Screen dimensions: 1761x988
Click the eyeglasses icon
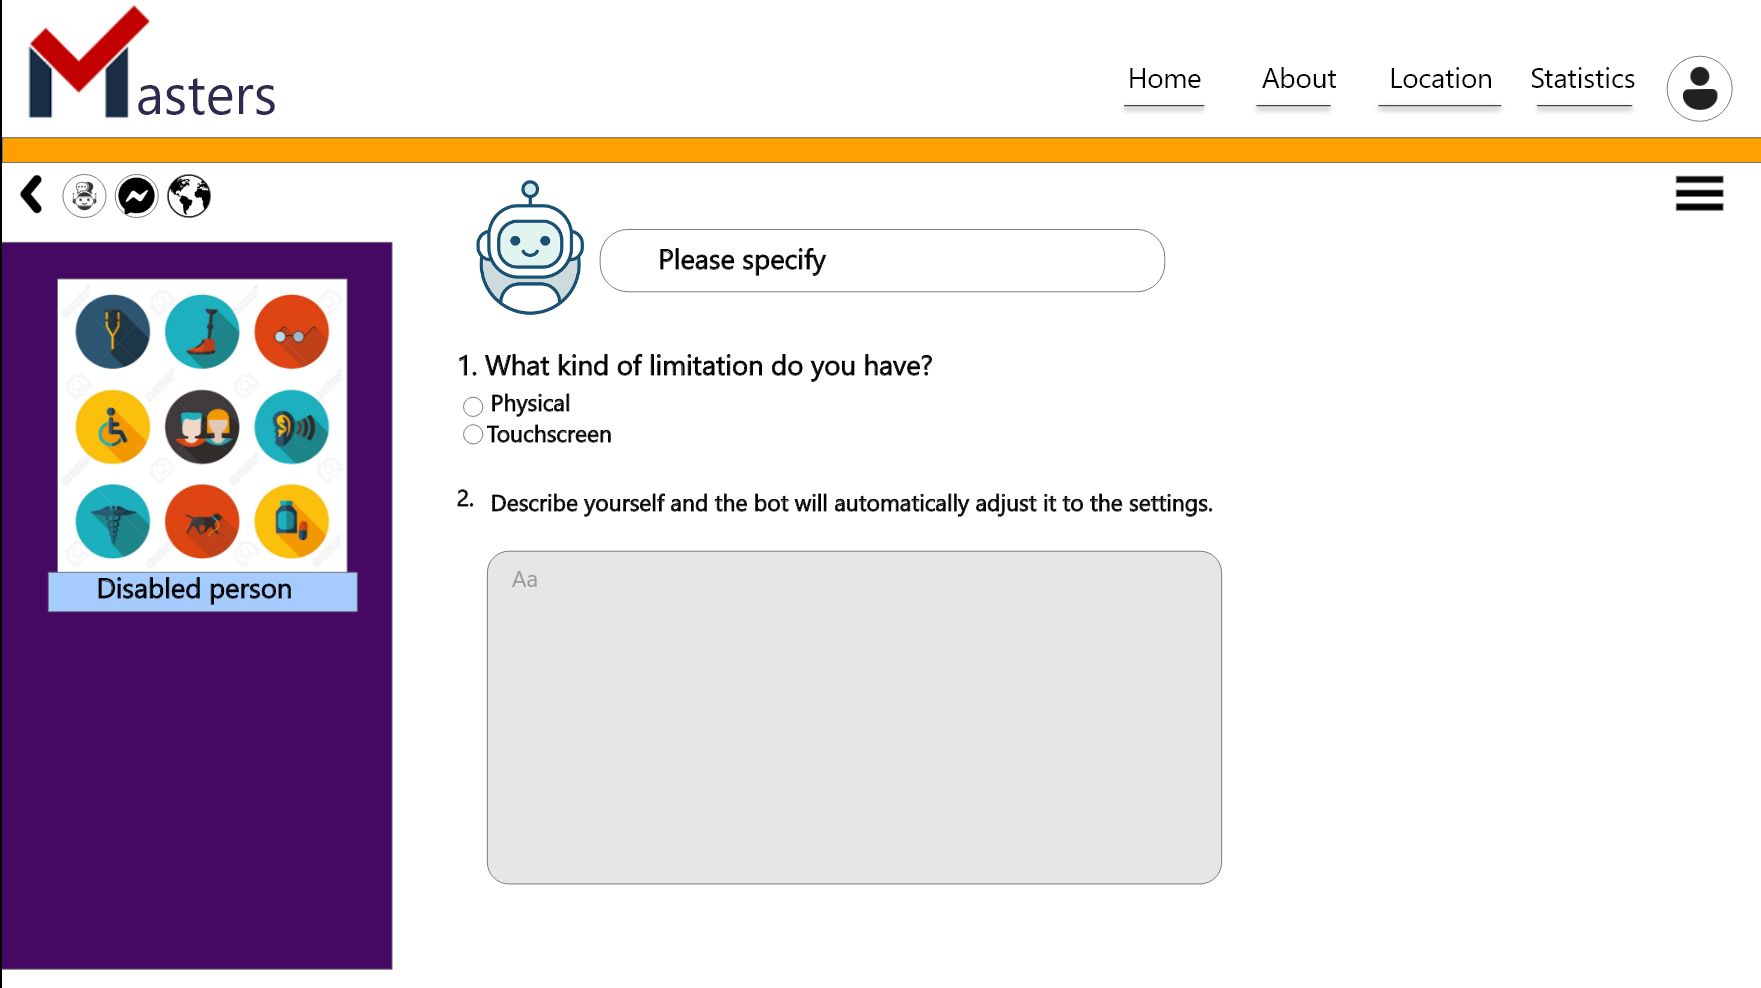tap(291, 332)
